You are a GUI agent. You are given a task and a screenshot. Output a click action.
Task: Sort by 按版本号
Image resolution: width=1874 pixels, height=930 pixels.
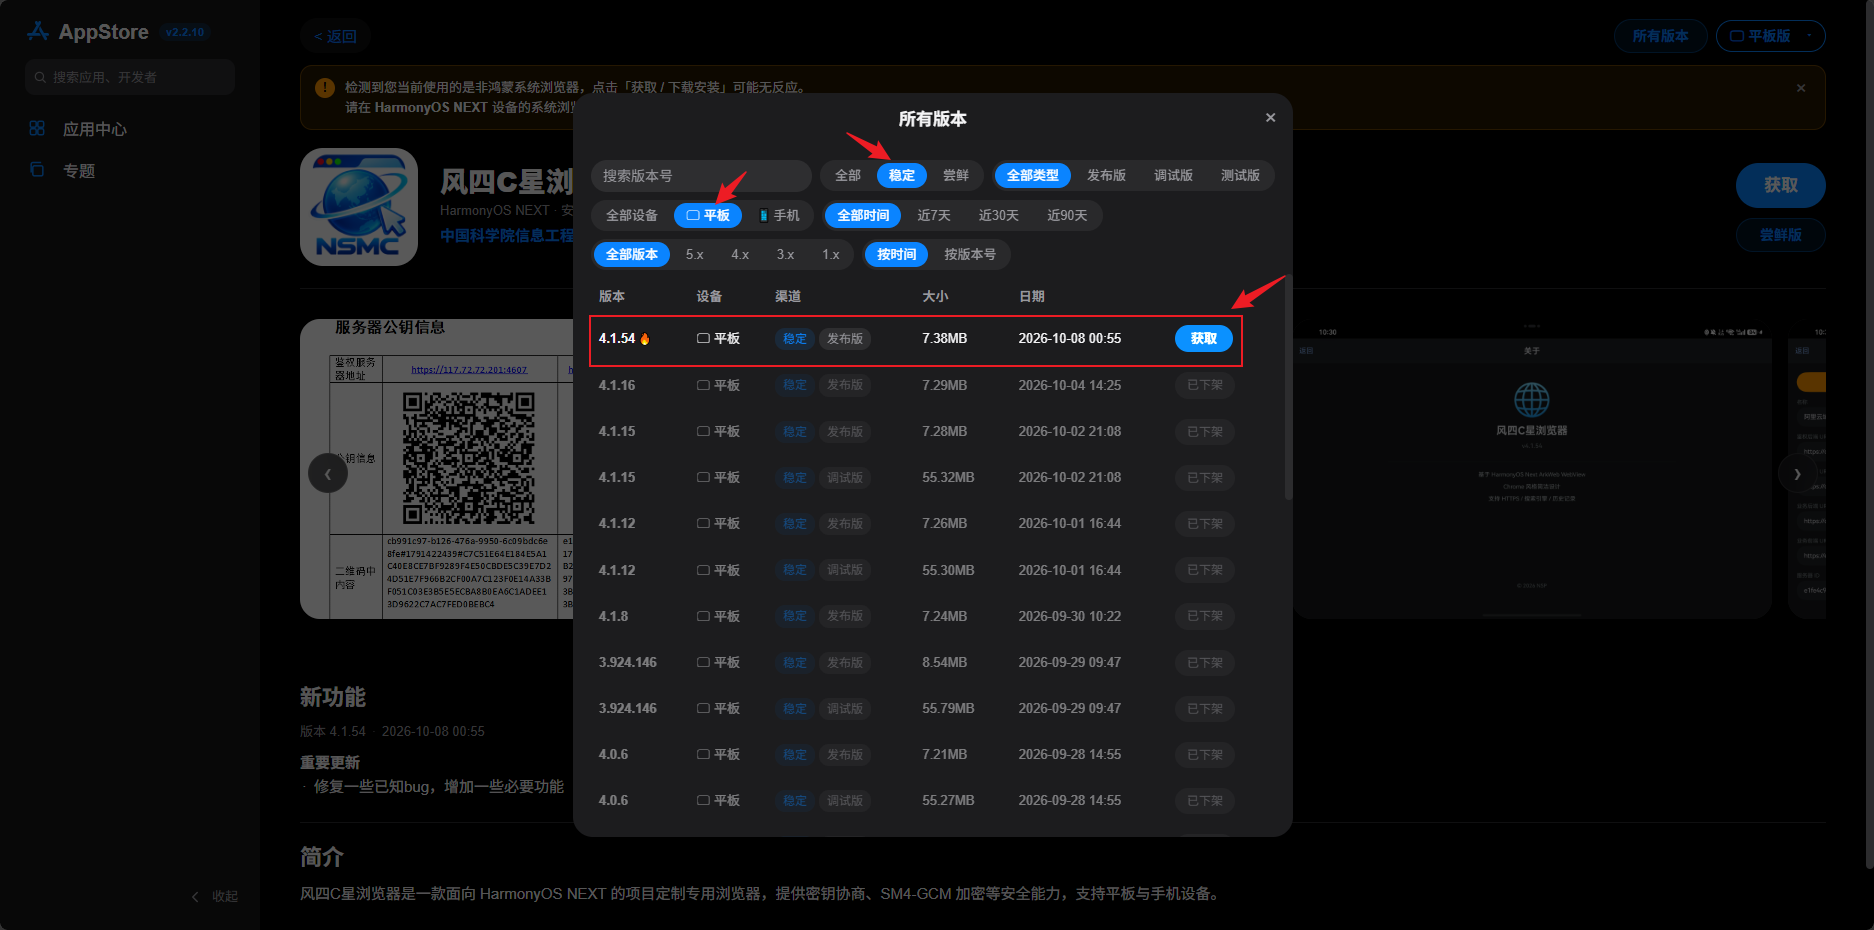pos(970,254)
